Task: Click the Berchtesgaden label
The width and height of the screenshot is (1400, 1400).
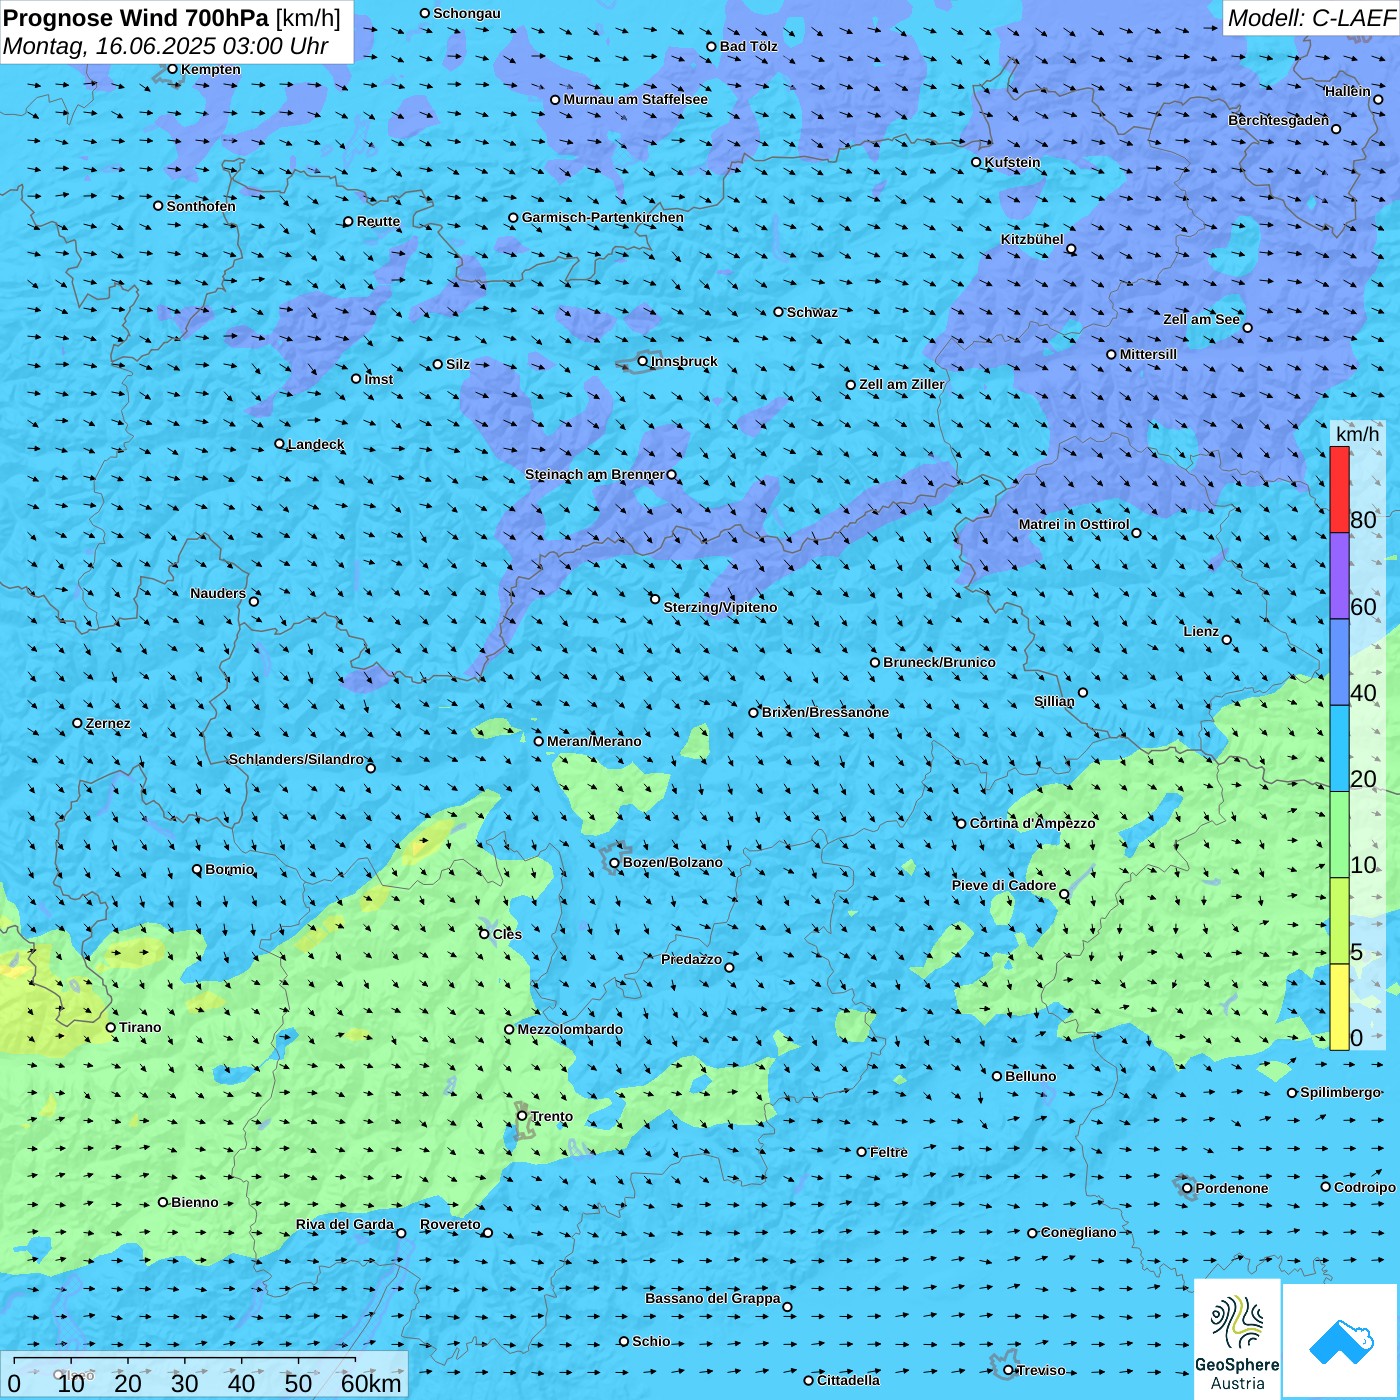Action: 1279,120
